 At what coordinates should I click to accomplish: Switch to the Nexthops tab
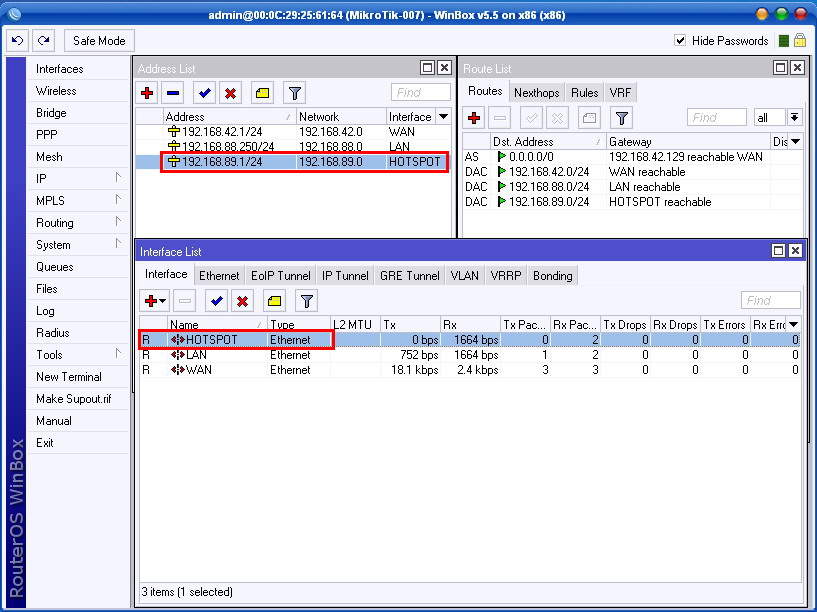click(536, 93)
